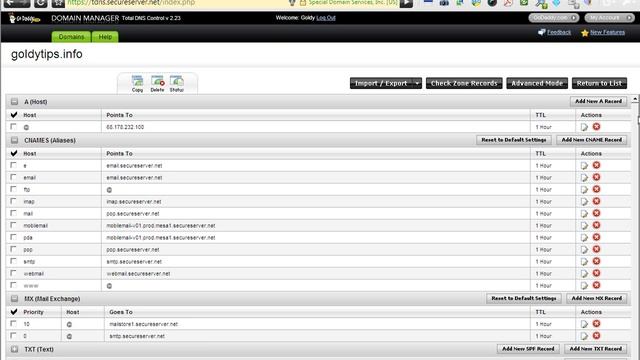Tick the checkbox for MX priority 10 row

coord(13,323)
